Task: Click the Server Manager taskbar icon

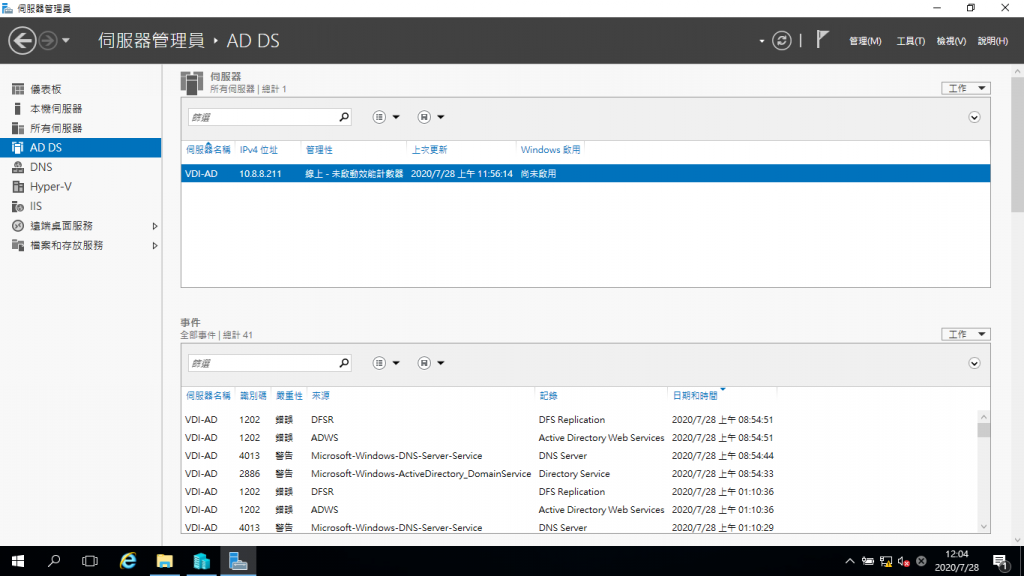Action: (238, 561)
